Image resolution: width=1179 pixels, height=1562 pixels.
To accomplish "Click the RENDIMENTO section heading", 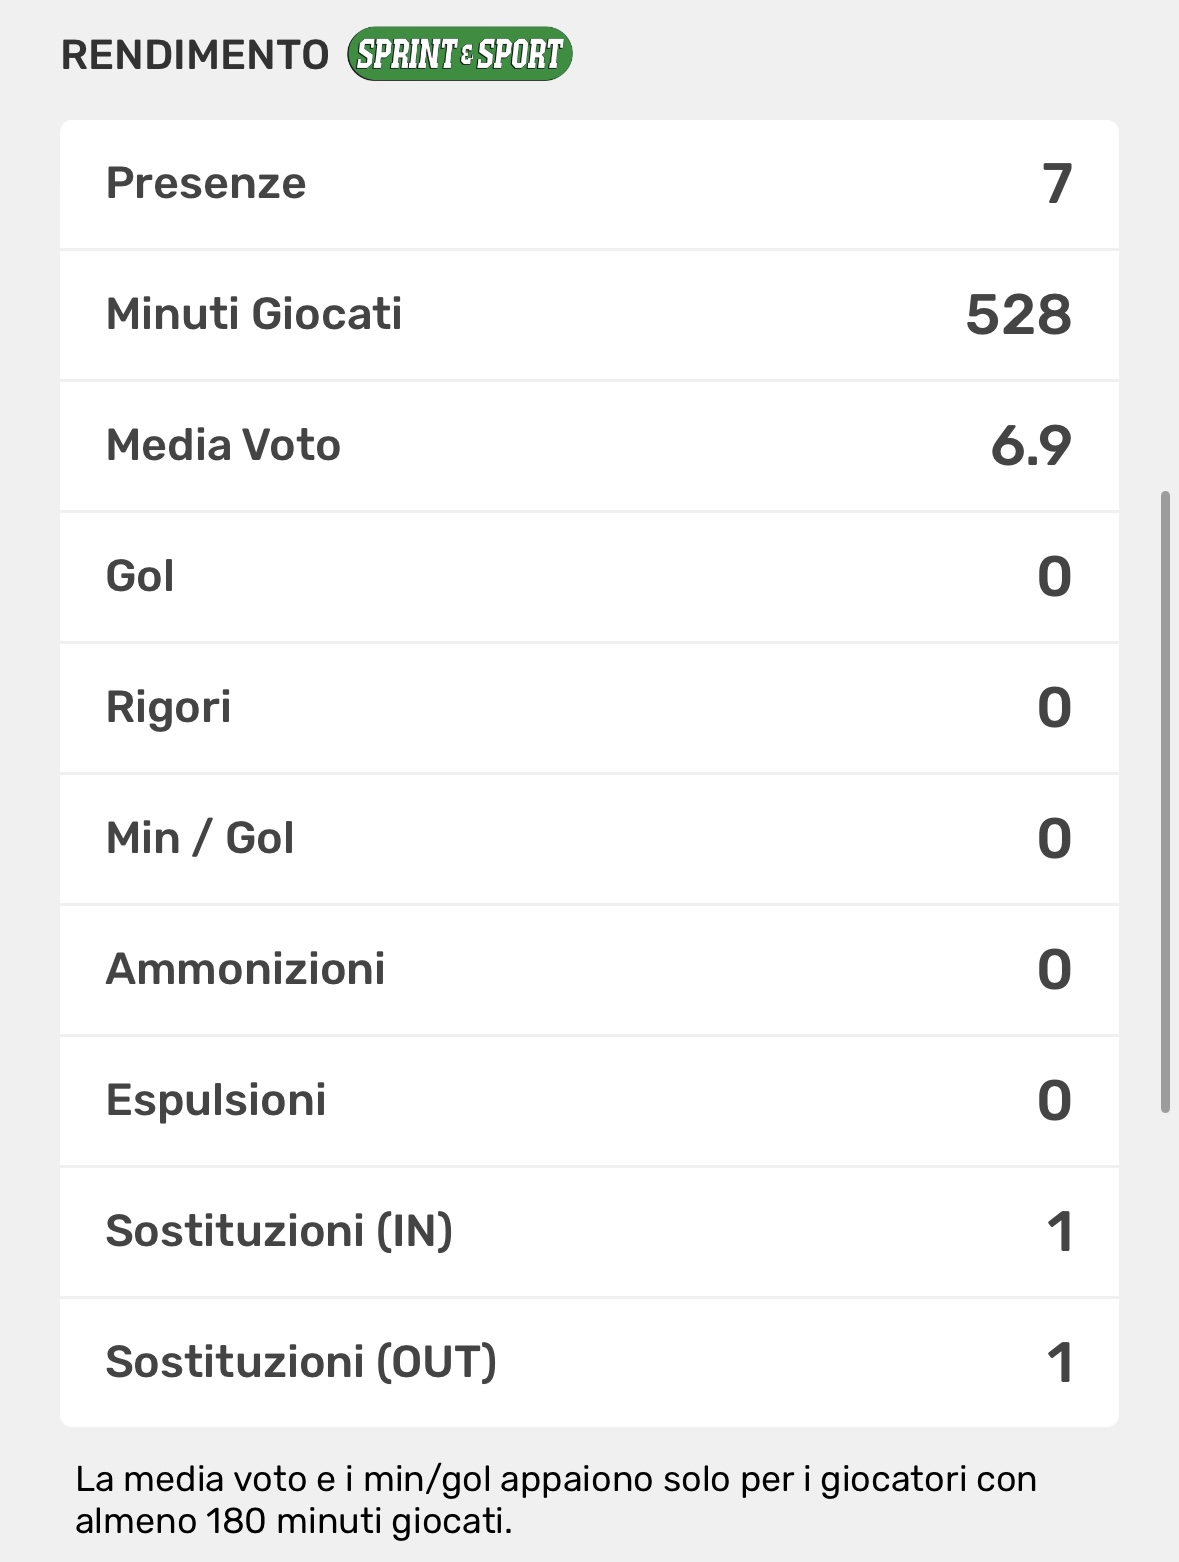I will (195, 55).
